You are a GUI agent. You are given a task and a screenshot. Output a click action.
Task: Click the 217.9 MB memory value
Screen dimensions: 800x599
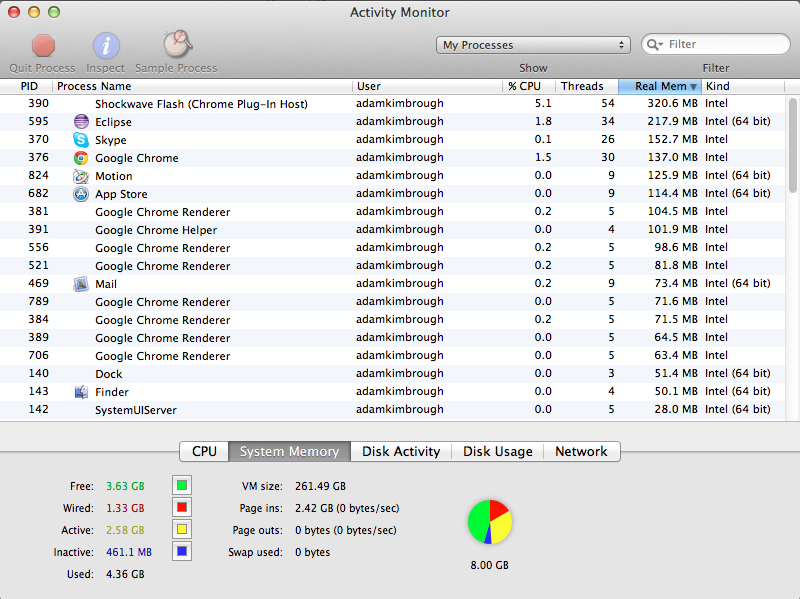tap(672, 121)
